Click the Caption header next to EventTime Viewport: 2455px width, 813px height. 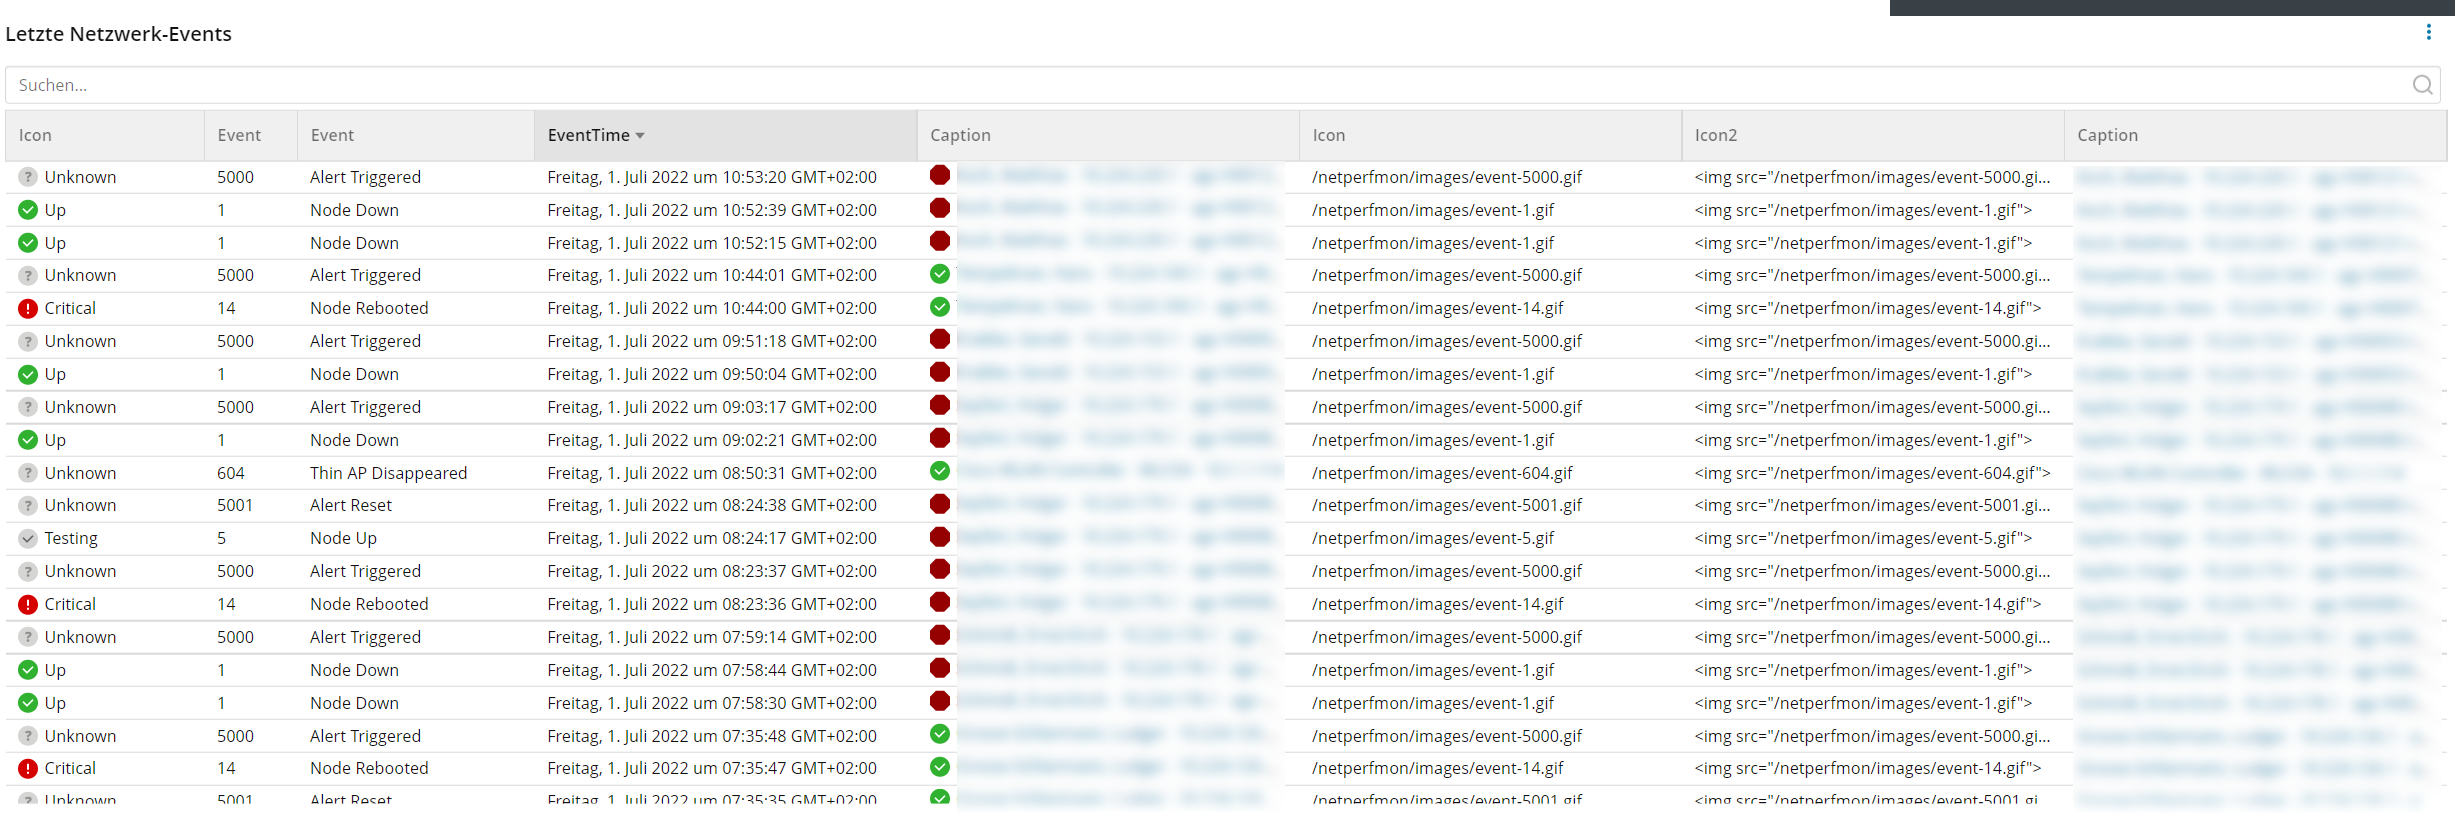tap(1108, 135)
